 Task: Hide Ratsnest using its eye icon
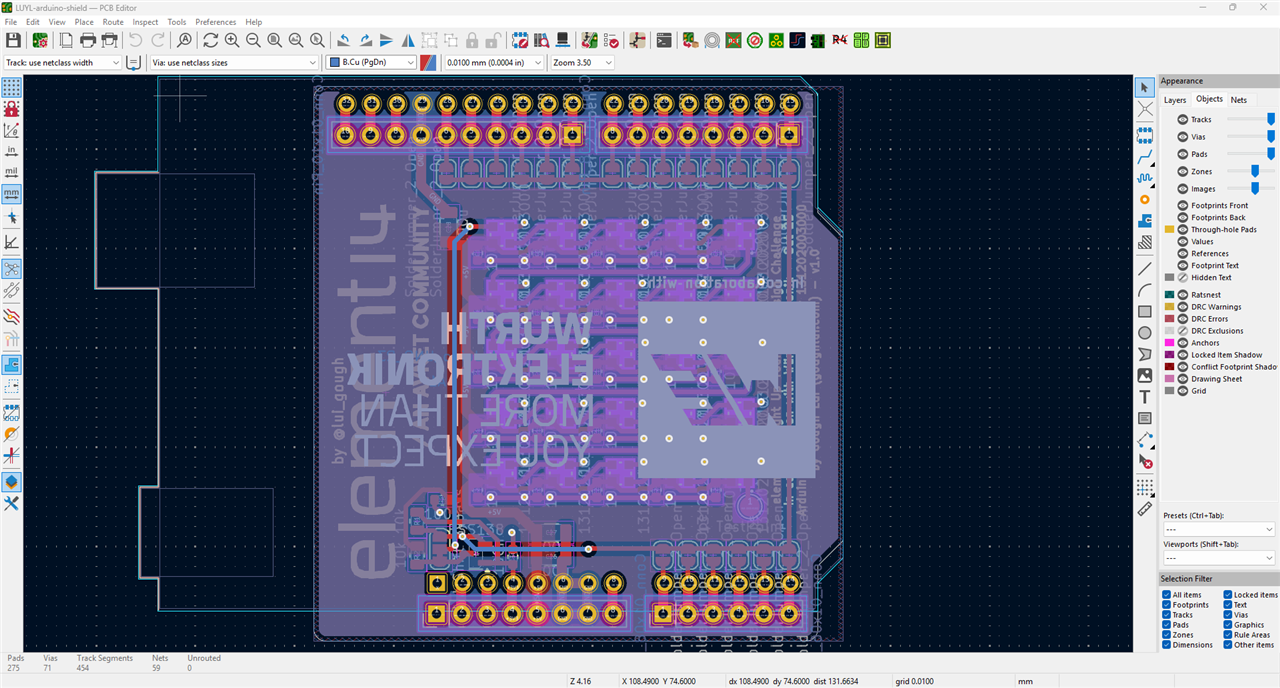[x=1183, y=295]
